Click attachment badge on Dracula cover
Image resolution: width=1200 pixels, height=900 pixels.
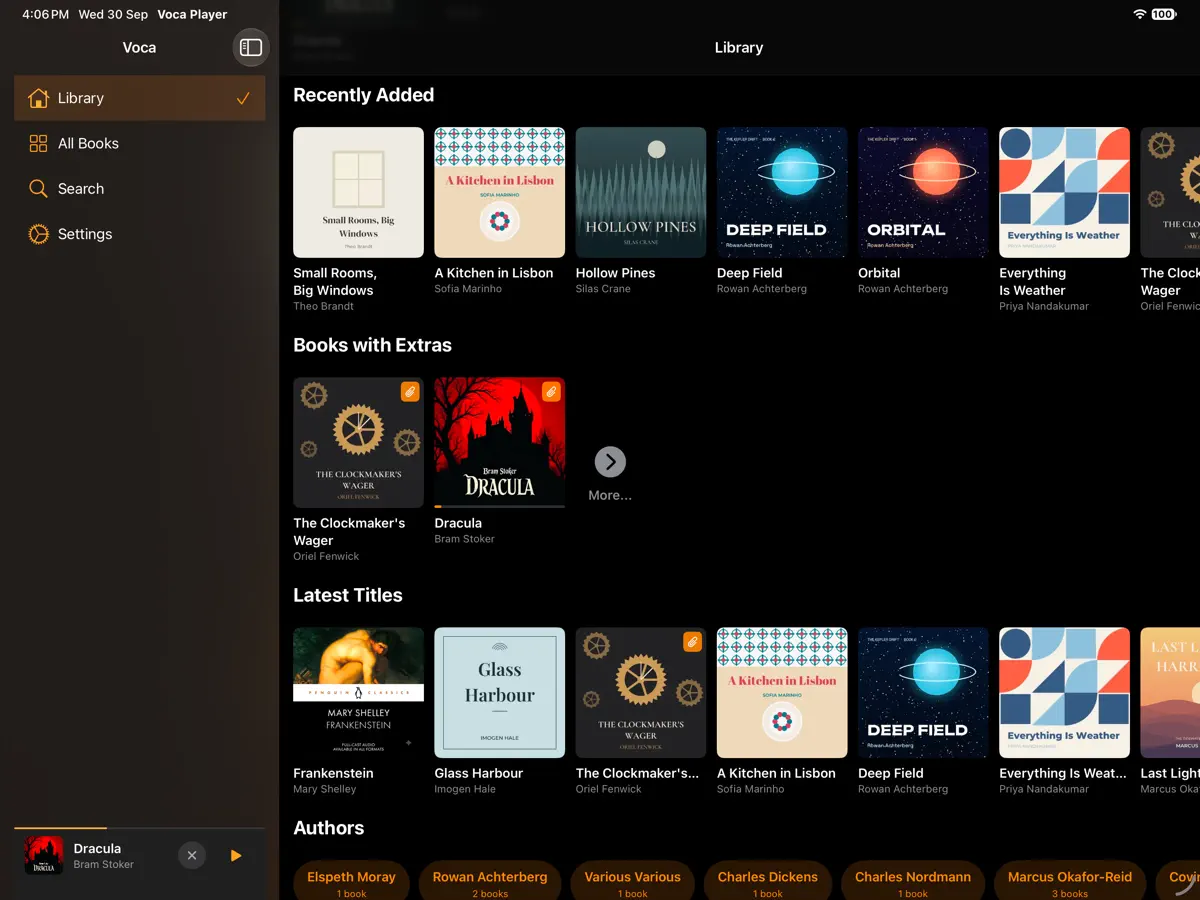551,392
